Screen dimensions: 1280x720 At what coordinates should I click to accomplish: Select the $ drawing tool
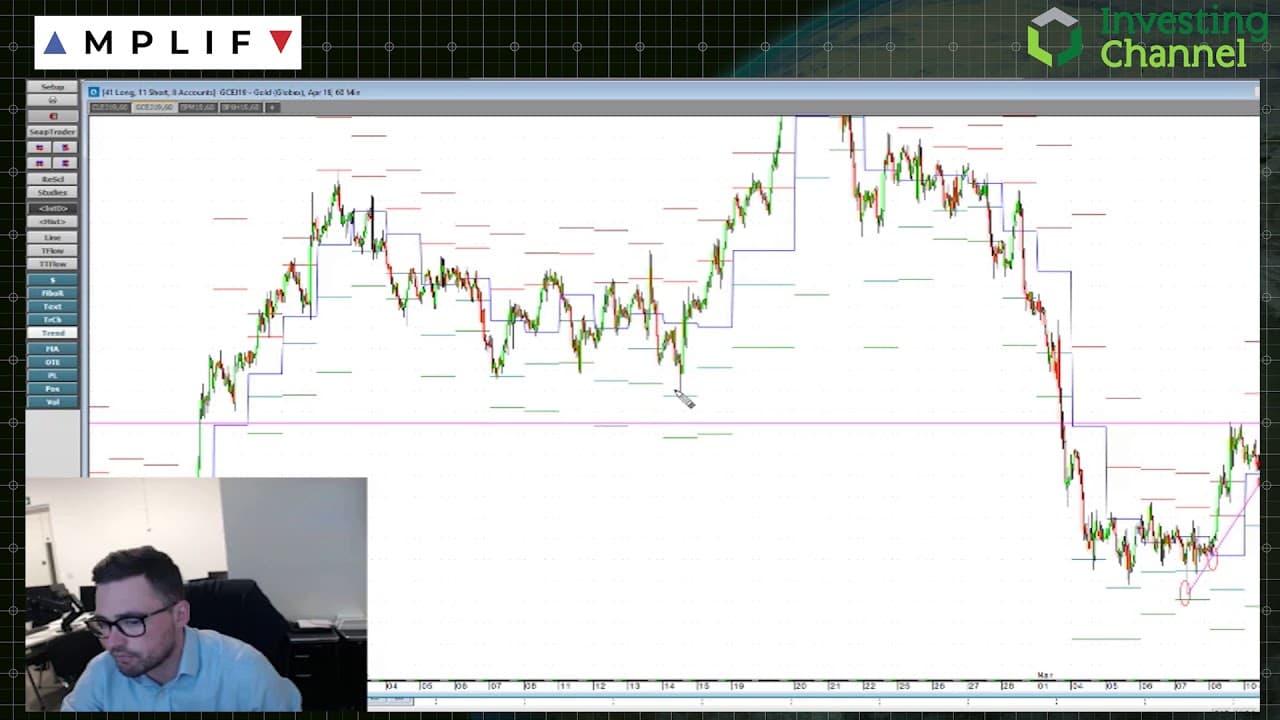[x=52, y=280]
